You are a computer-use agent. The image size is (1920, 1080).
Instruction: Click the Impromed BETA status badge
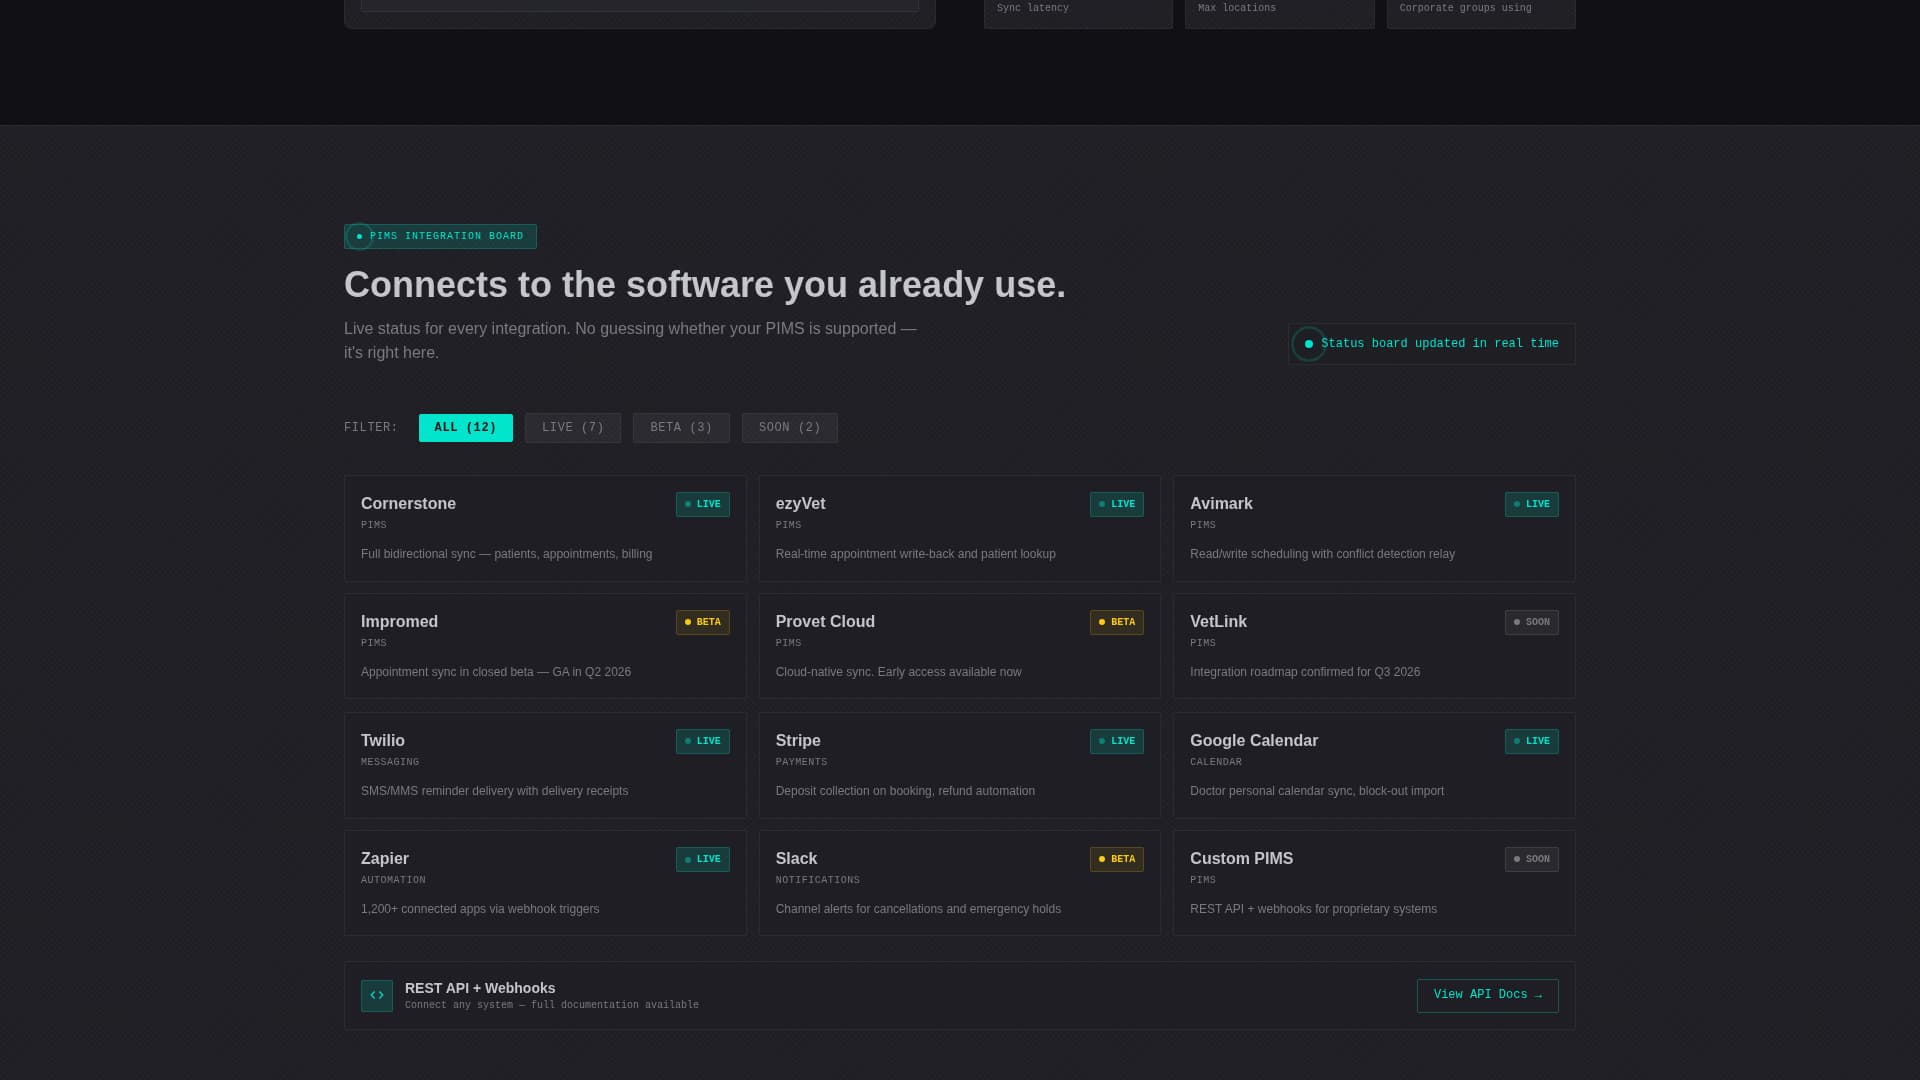(702, 622)
